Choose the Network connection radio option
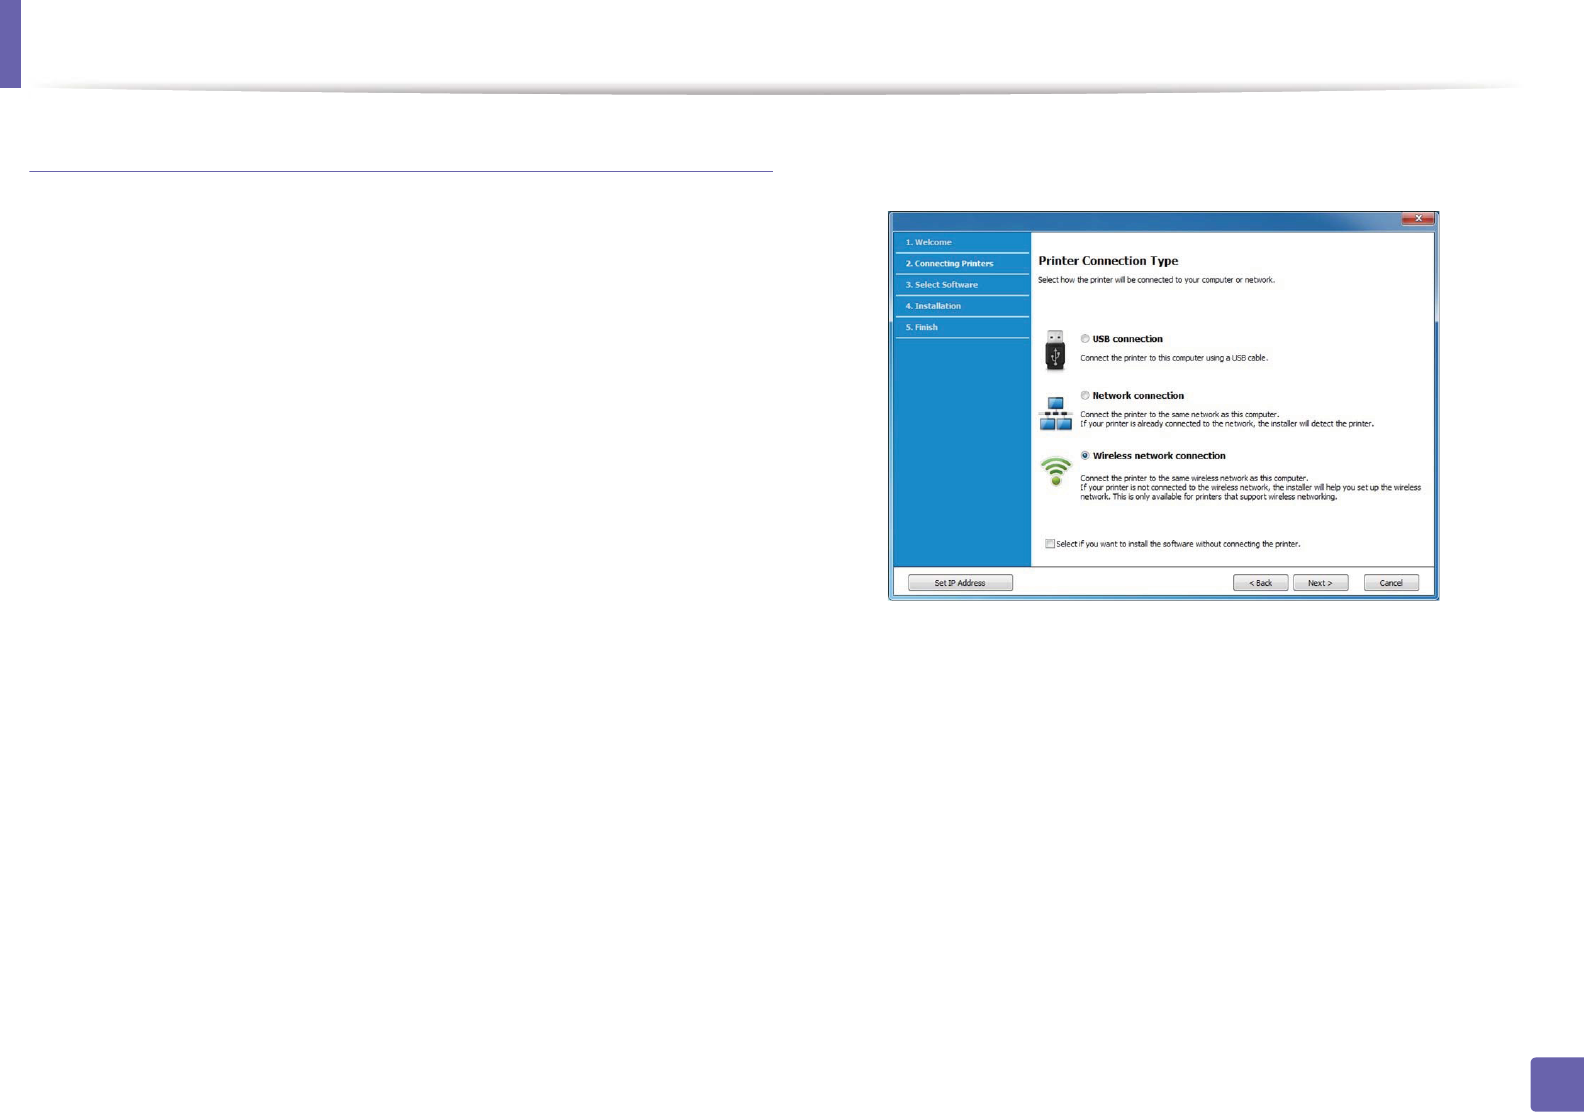1584x1112 pixels. 1085,396
